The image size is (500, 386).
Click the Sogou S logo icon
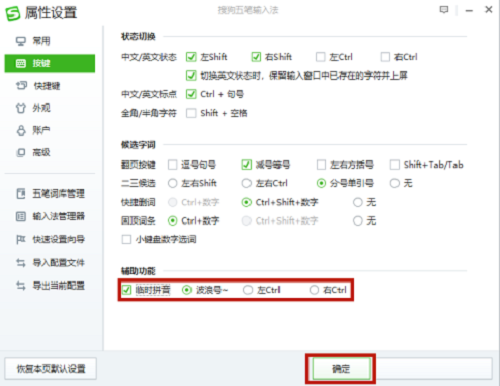click(x=13, y=14)
